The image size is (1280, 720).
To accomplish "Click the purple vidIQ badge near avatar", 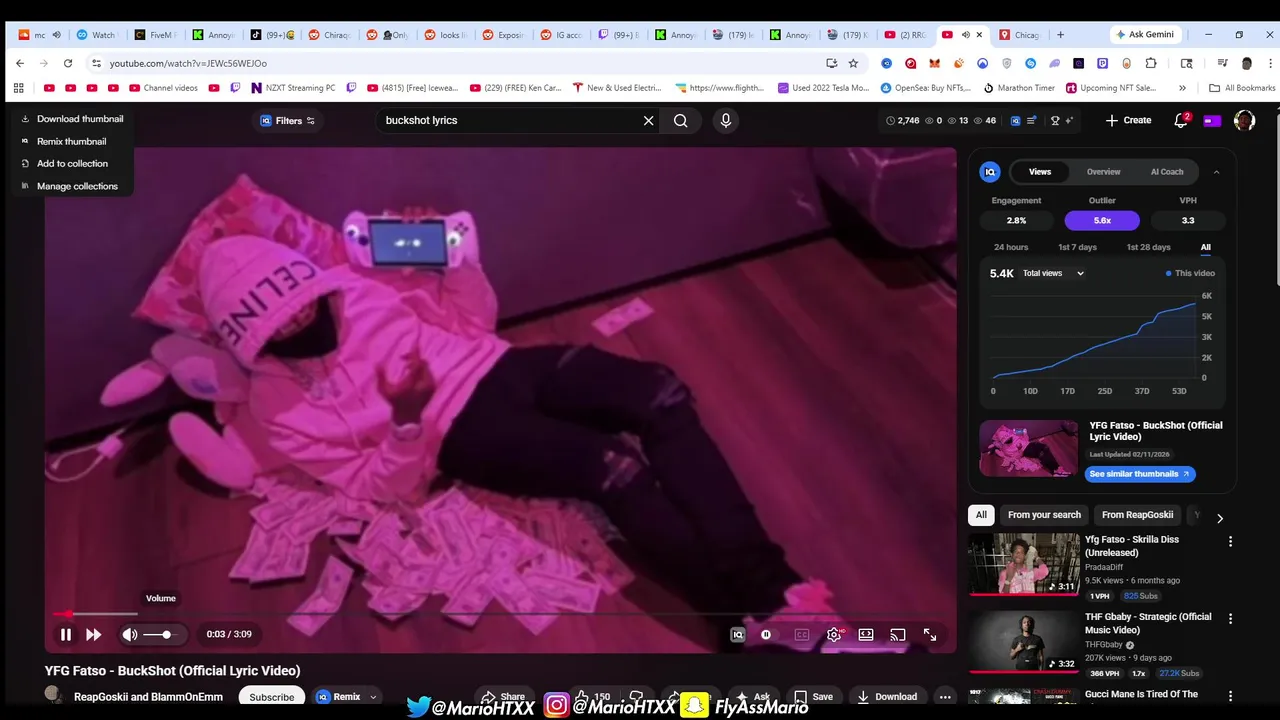I will [1212, 120].
